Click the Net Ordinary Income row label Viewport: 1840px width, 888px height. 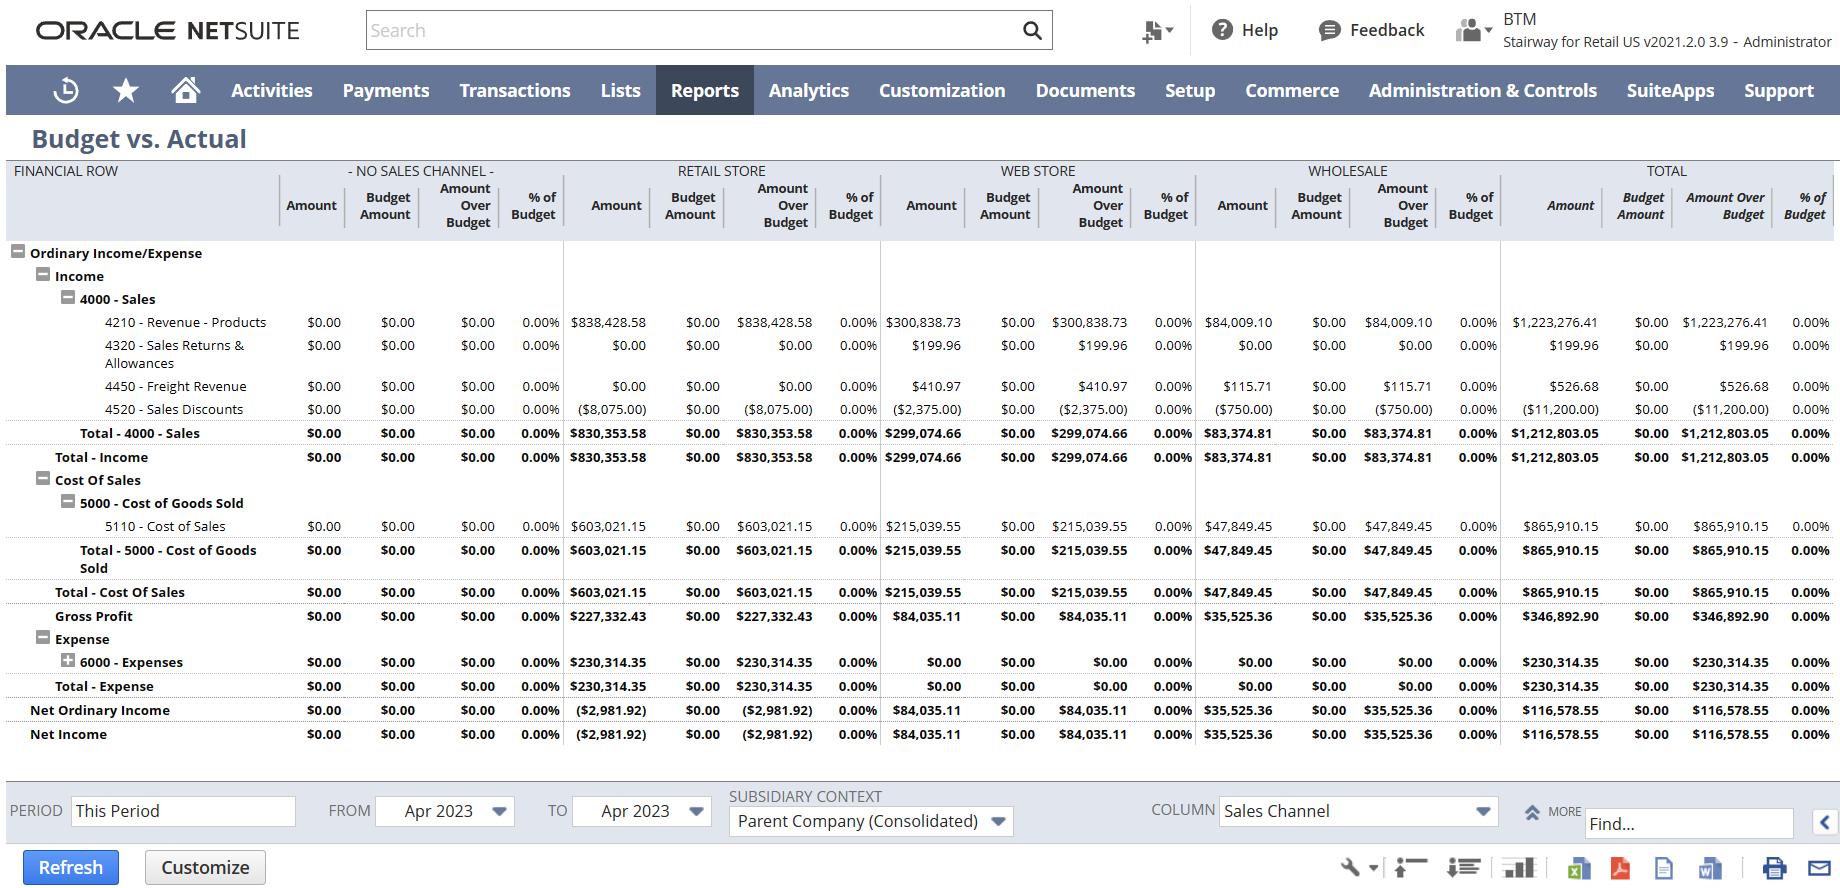coord(100,710)
